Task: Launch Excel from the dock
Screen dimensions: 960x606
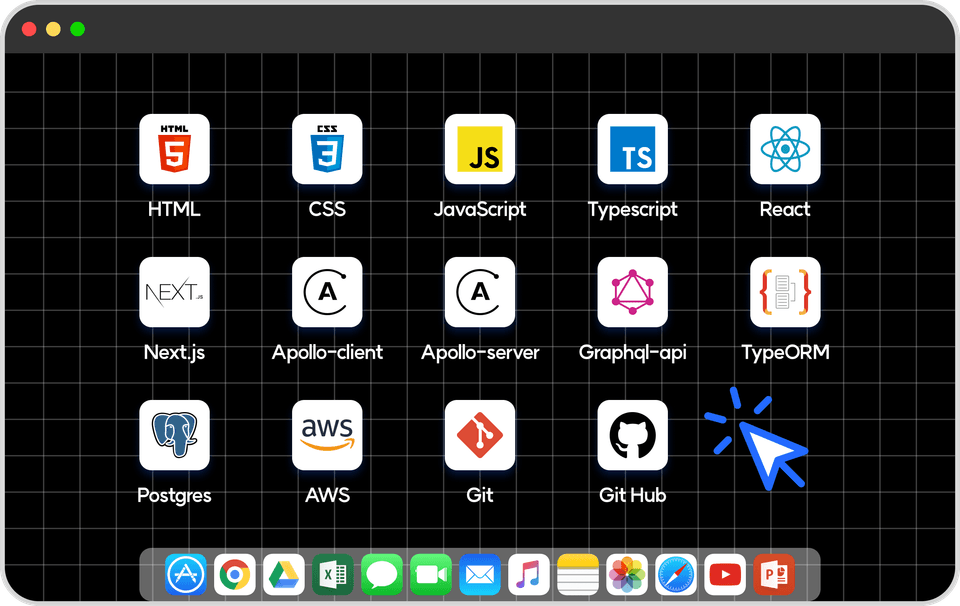Action: point(332,575)
